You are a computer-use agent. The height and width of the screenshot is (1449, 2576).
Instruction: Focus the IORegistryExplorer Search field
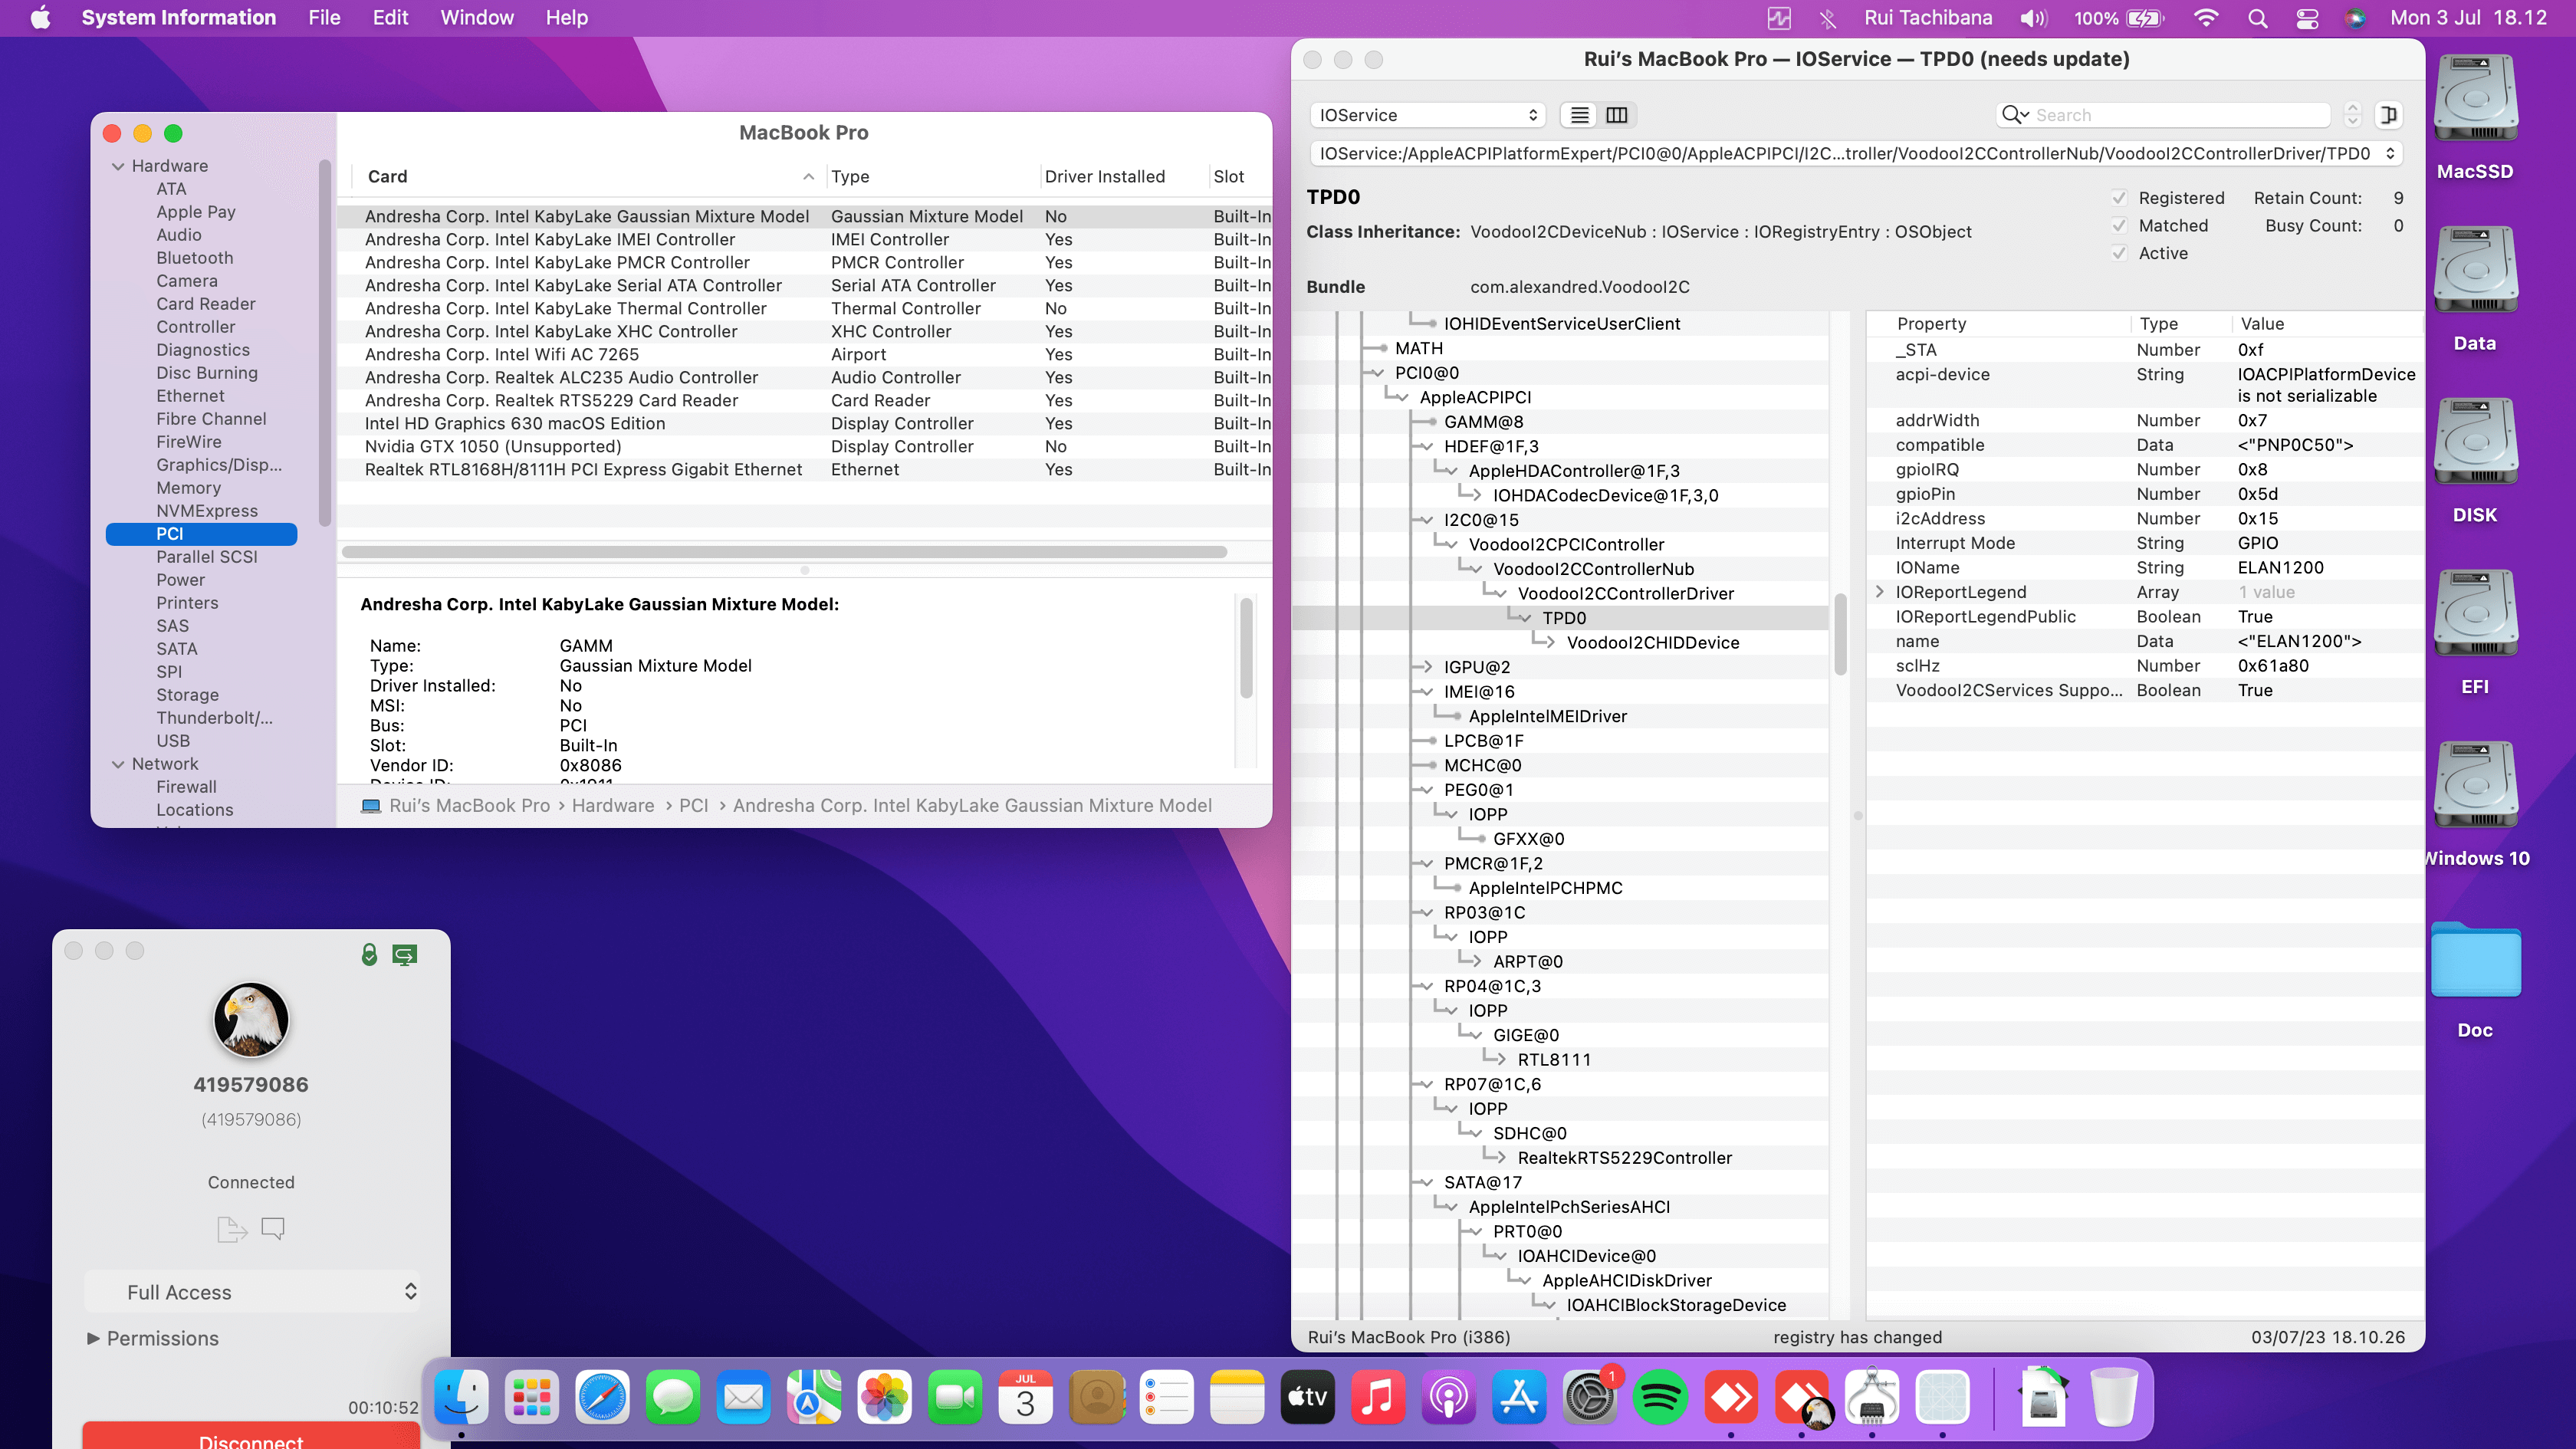(x=2163, y=115)
